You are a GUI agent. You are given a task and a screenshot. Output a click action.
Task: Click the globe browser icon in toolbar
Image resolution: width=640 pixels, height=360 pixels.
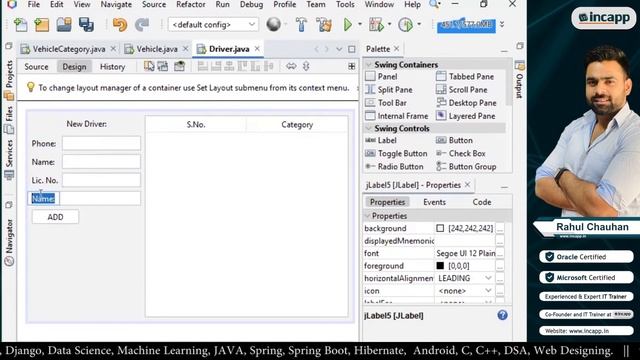tap(273, 24)
